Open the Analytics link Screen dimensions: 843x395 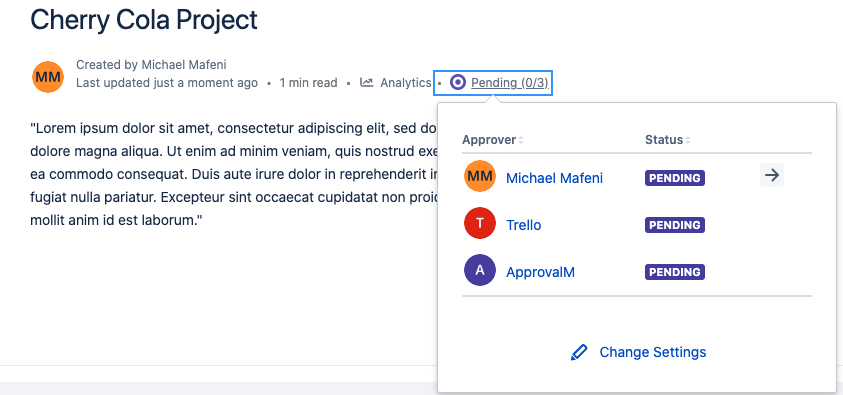tap(405, 83)
